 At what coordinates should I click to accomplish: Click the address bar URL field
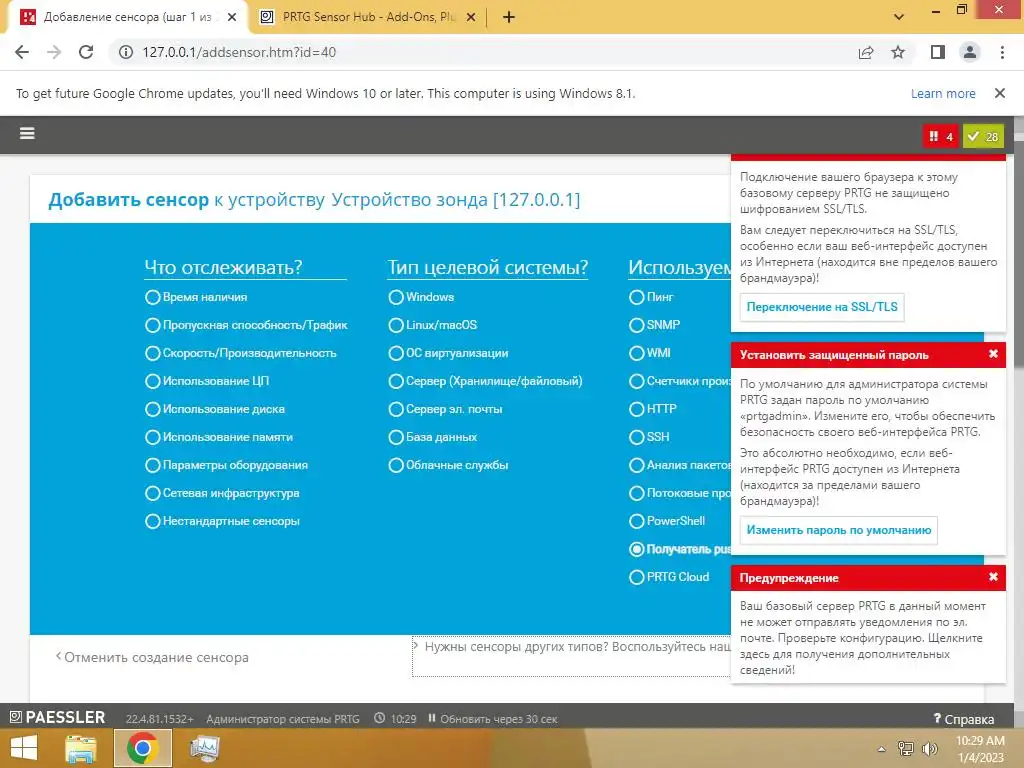point(483,52)
